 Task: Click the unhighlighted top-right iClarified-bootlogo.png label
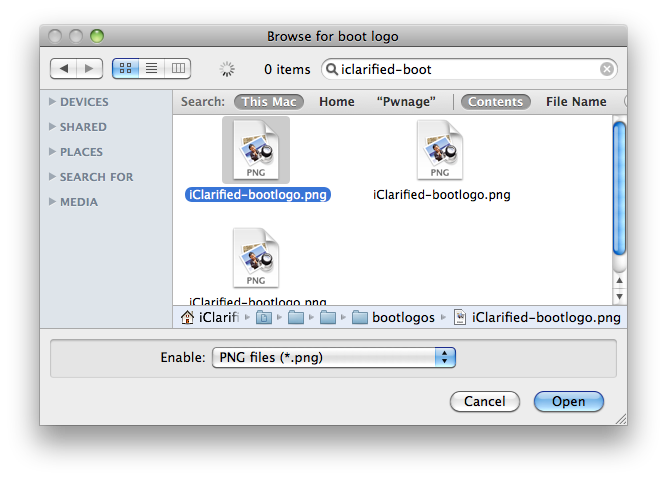coord(442,194)
